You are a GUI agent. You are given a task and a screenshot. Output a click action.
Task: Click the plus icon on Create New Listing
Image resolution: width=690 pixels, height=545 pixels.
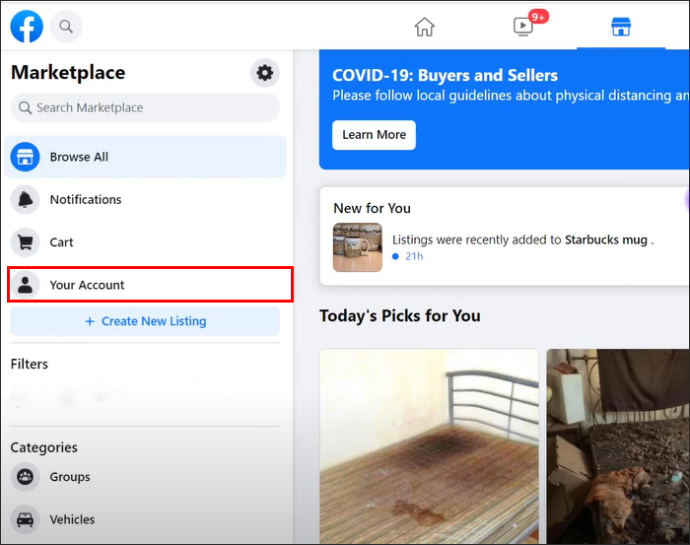pos(90,321)
